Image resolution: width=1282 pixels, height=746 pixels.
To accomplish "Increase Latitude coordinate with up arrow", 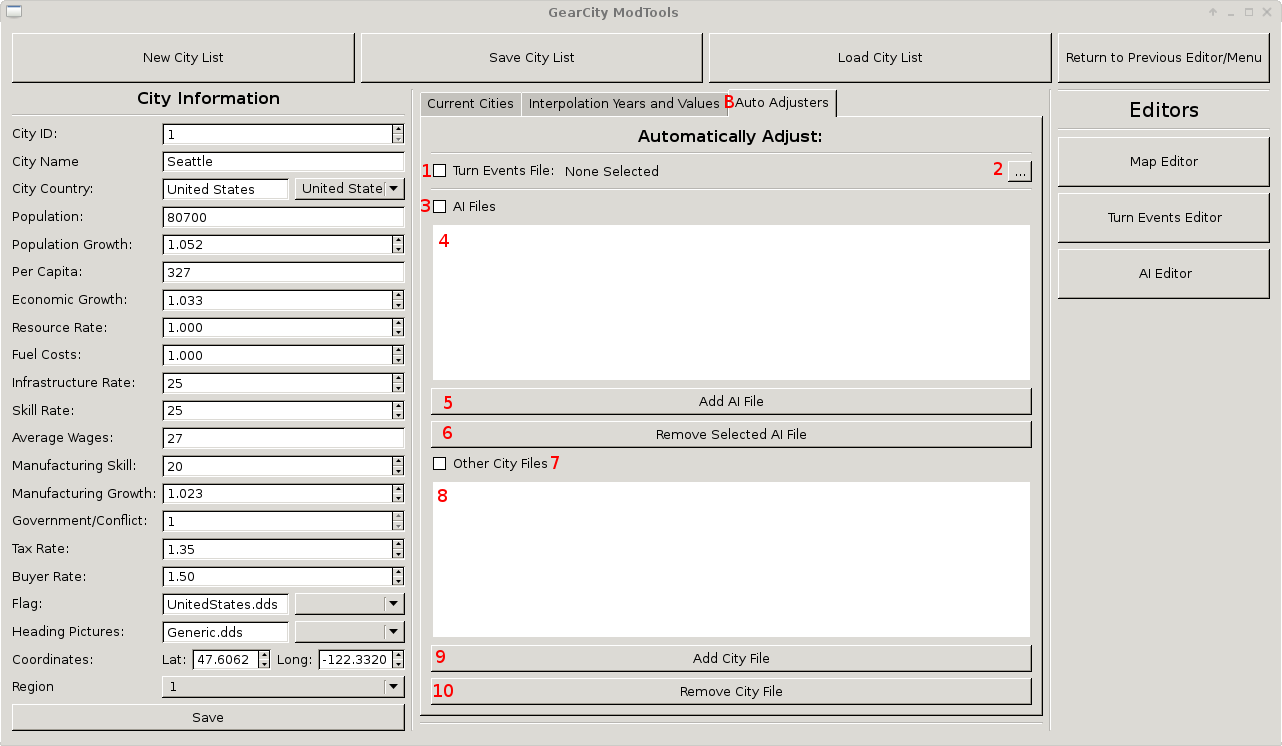I will click(x=264, y=655).
